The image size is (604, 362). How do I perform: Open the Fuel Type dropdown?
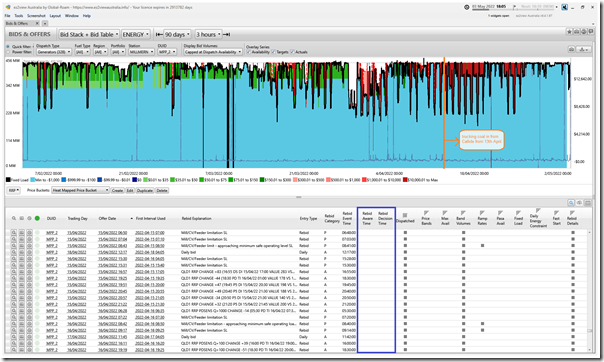[82, 52]
